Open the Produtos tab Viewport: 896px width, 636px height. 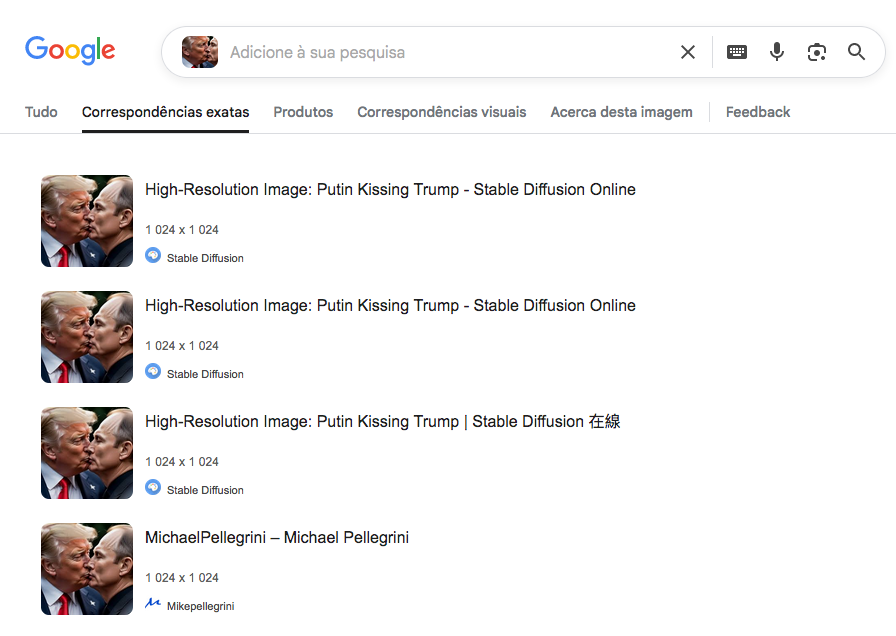point(303,112)
